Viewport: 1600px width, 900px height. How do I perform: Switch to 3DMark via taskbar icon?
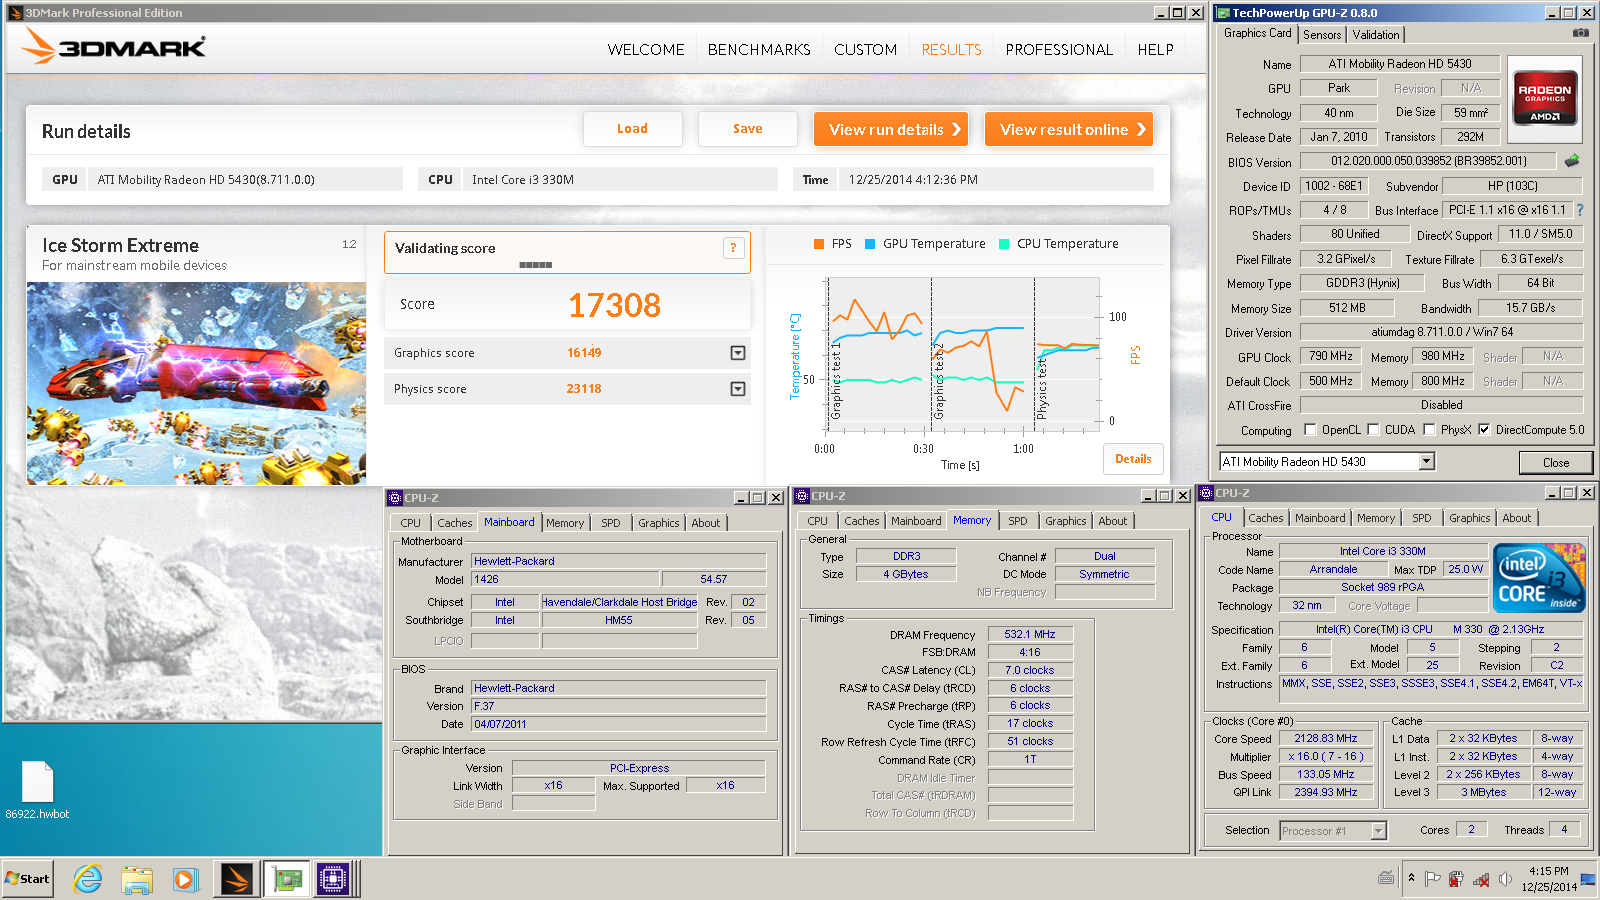237,879
